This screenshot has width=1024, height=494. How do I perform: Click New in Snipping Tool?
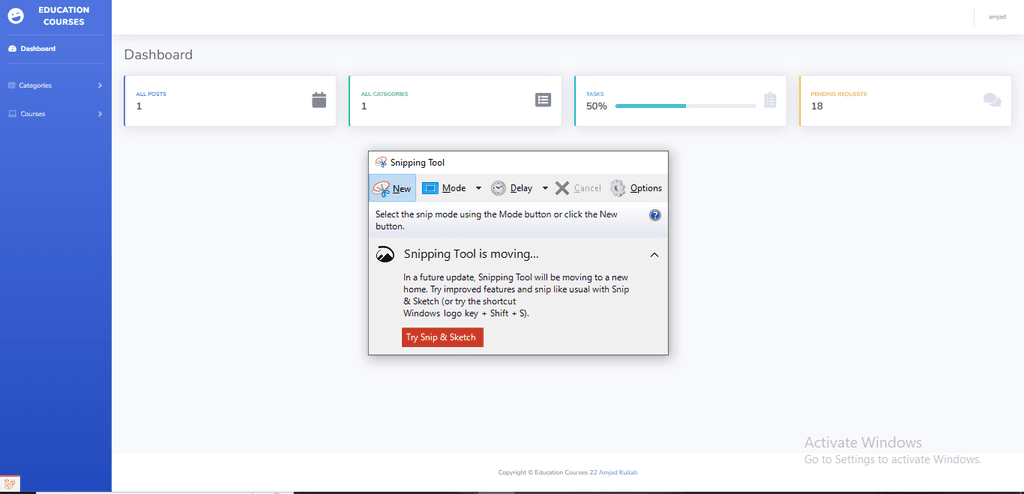pyautogui.click(x=392, y=188)
